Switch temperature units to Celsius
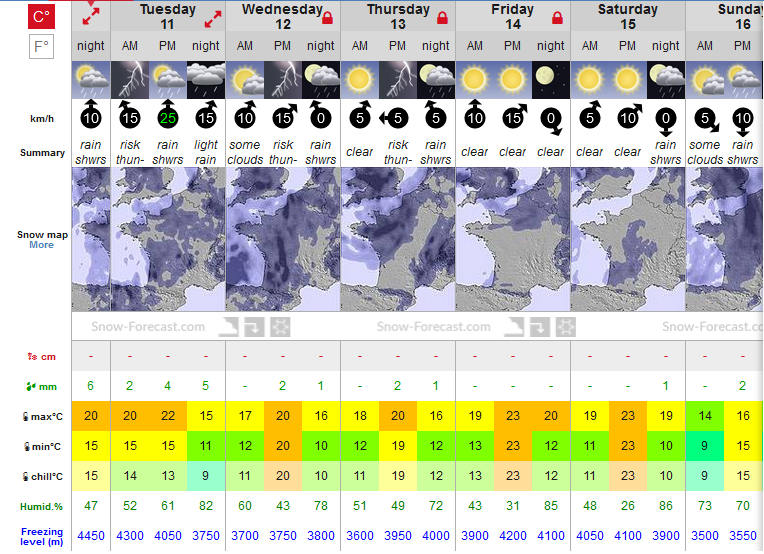Viewport: 764px width, 554px height. (x=41, y=16)
